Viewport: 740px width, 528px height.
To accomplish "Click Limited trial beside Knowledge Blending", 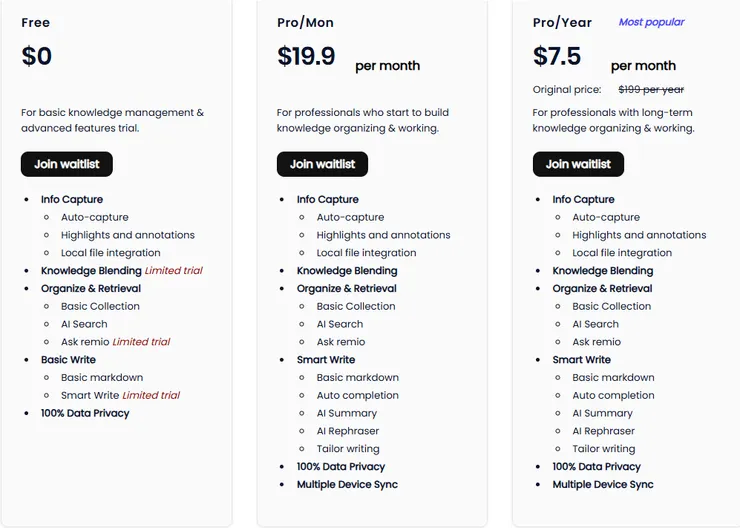I will pyautogui.click(x=174, y=271).
